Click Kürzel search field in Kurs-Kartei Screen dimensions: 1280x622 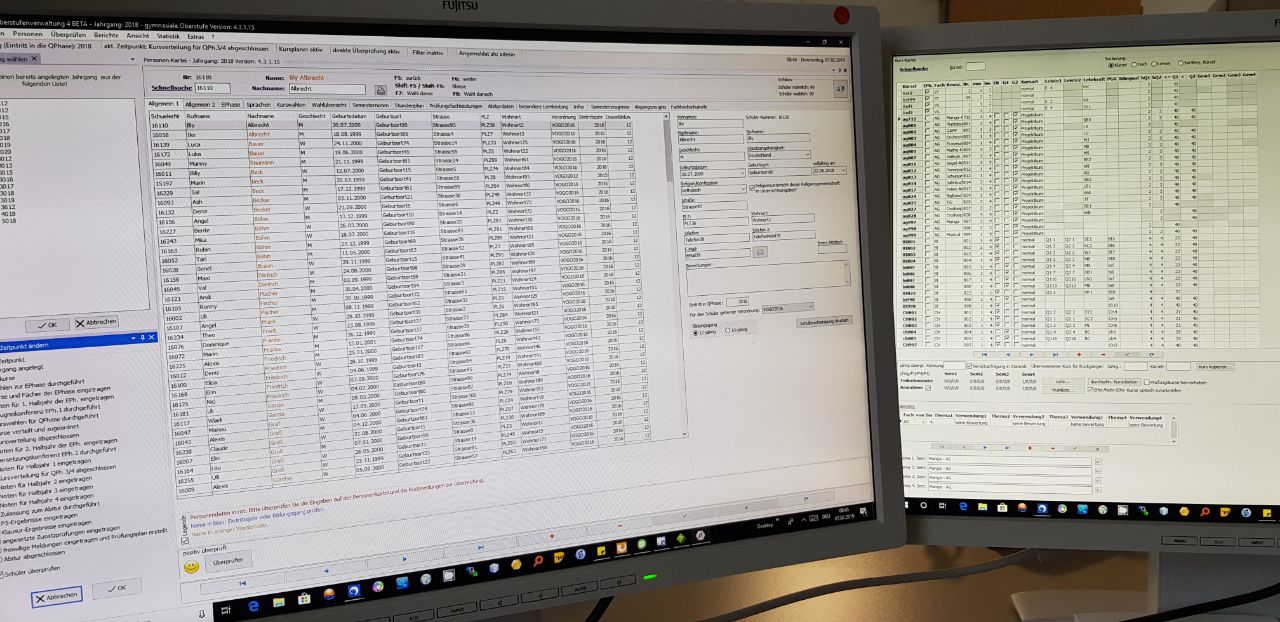[976, 66]
